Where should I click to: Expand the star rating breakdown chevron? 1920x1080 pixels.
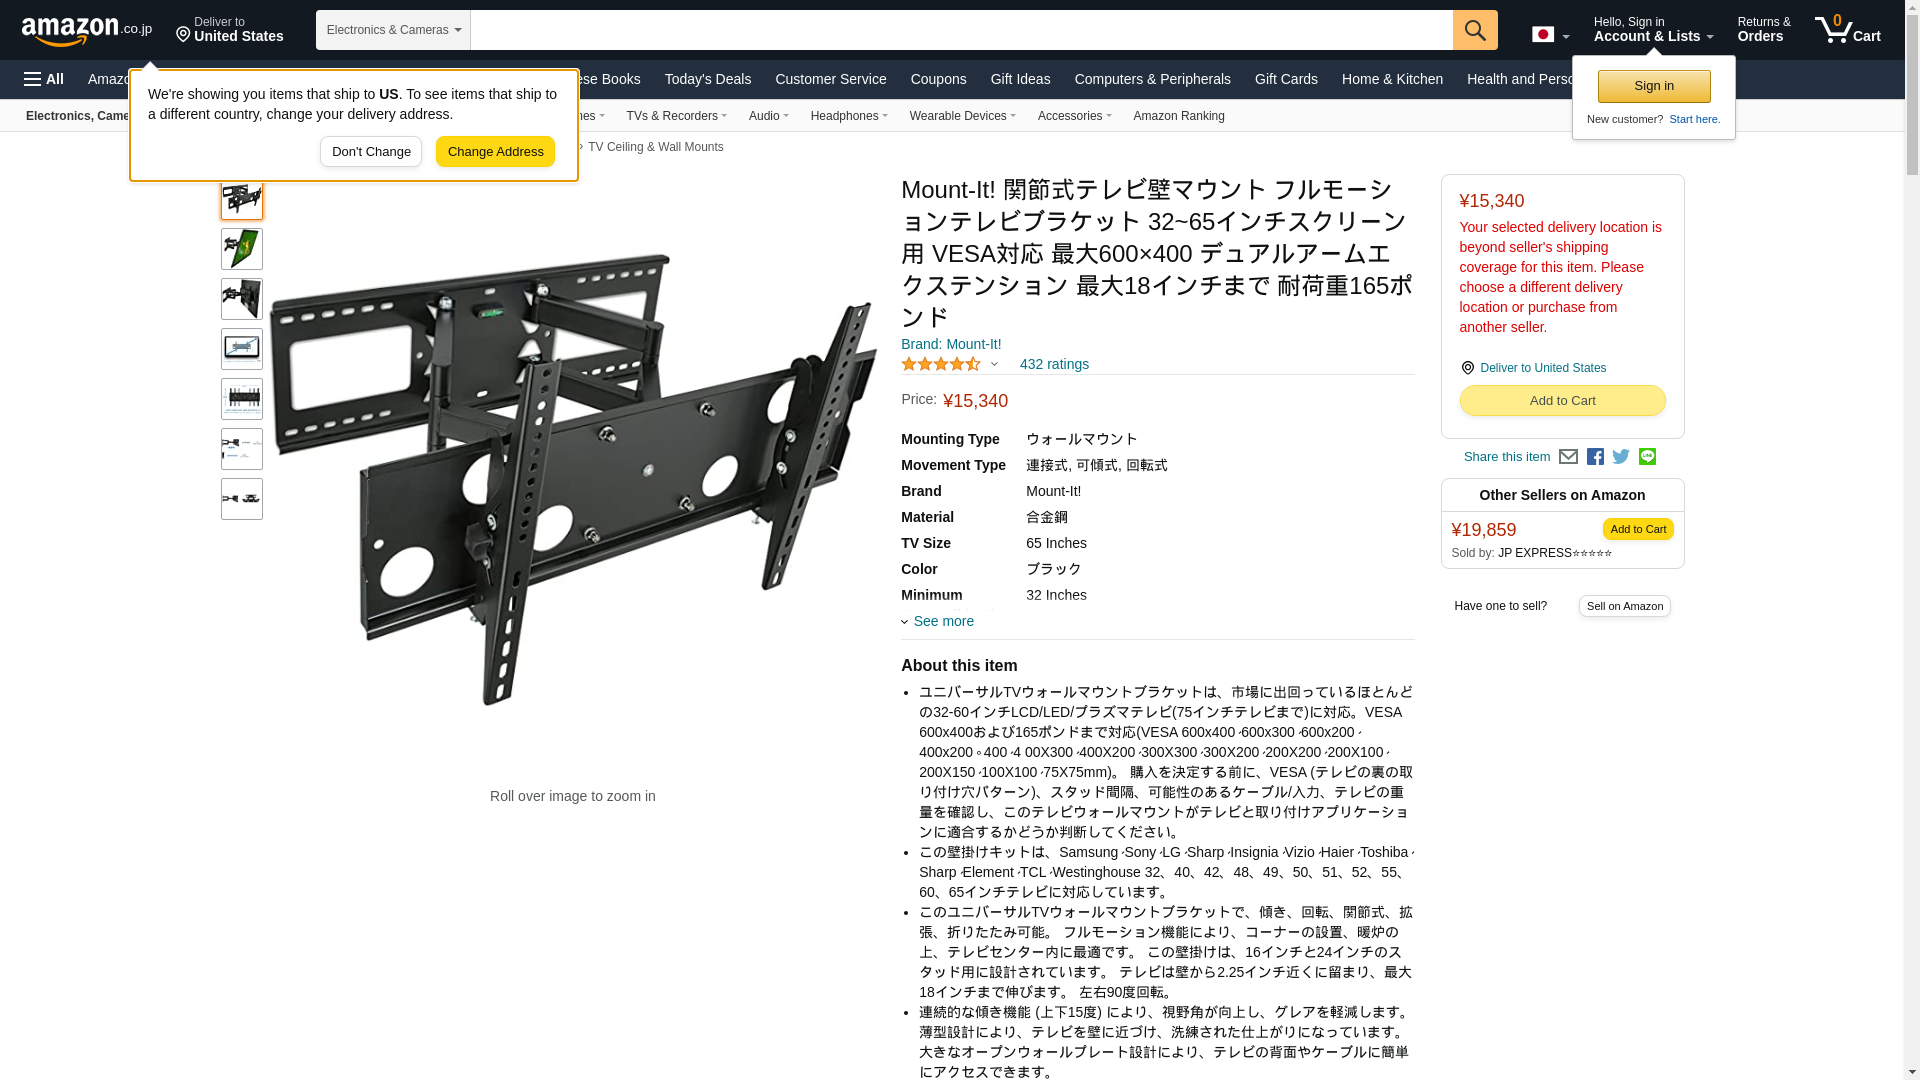pos(994,365)
